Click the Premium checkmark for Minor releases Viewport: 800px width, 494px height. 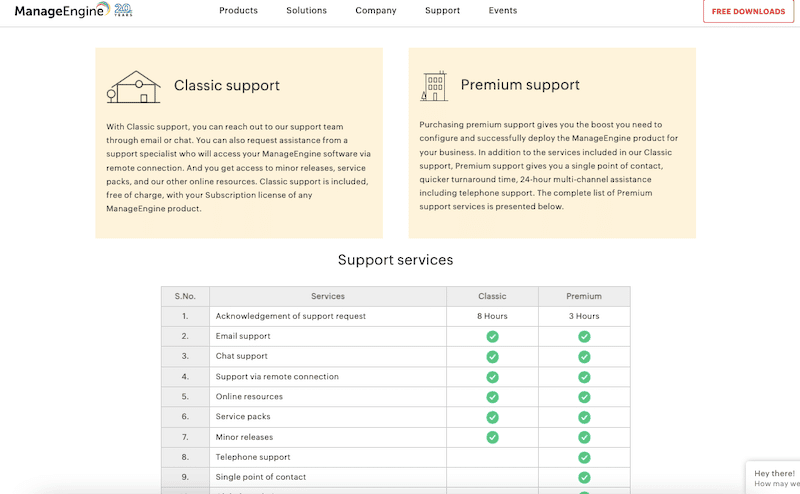pyautogui.click(x=584, y=437)
